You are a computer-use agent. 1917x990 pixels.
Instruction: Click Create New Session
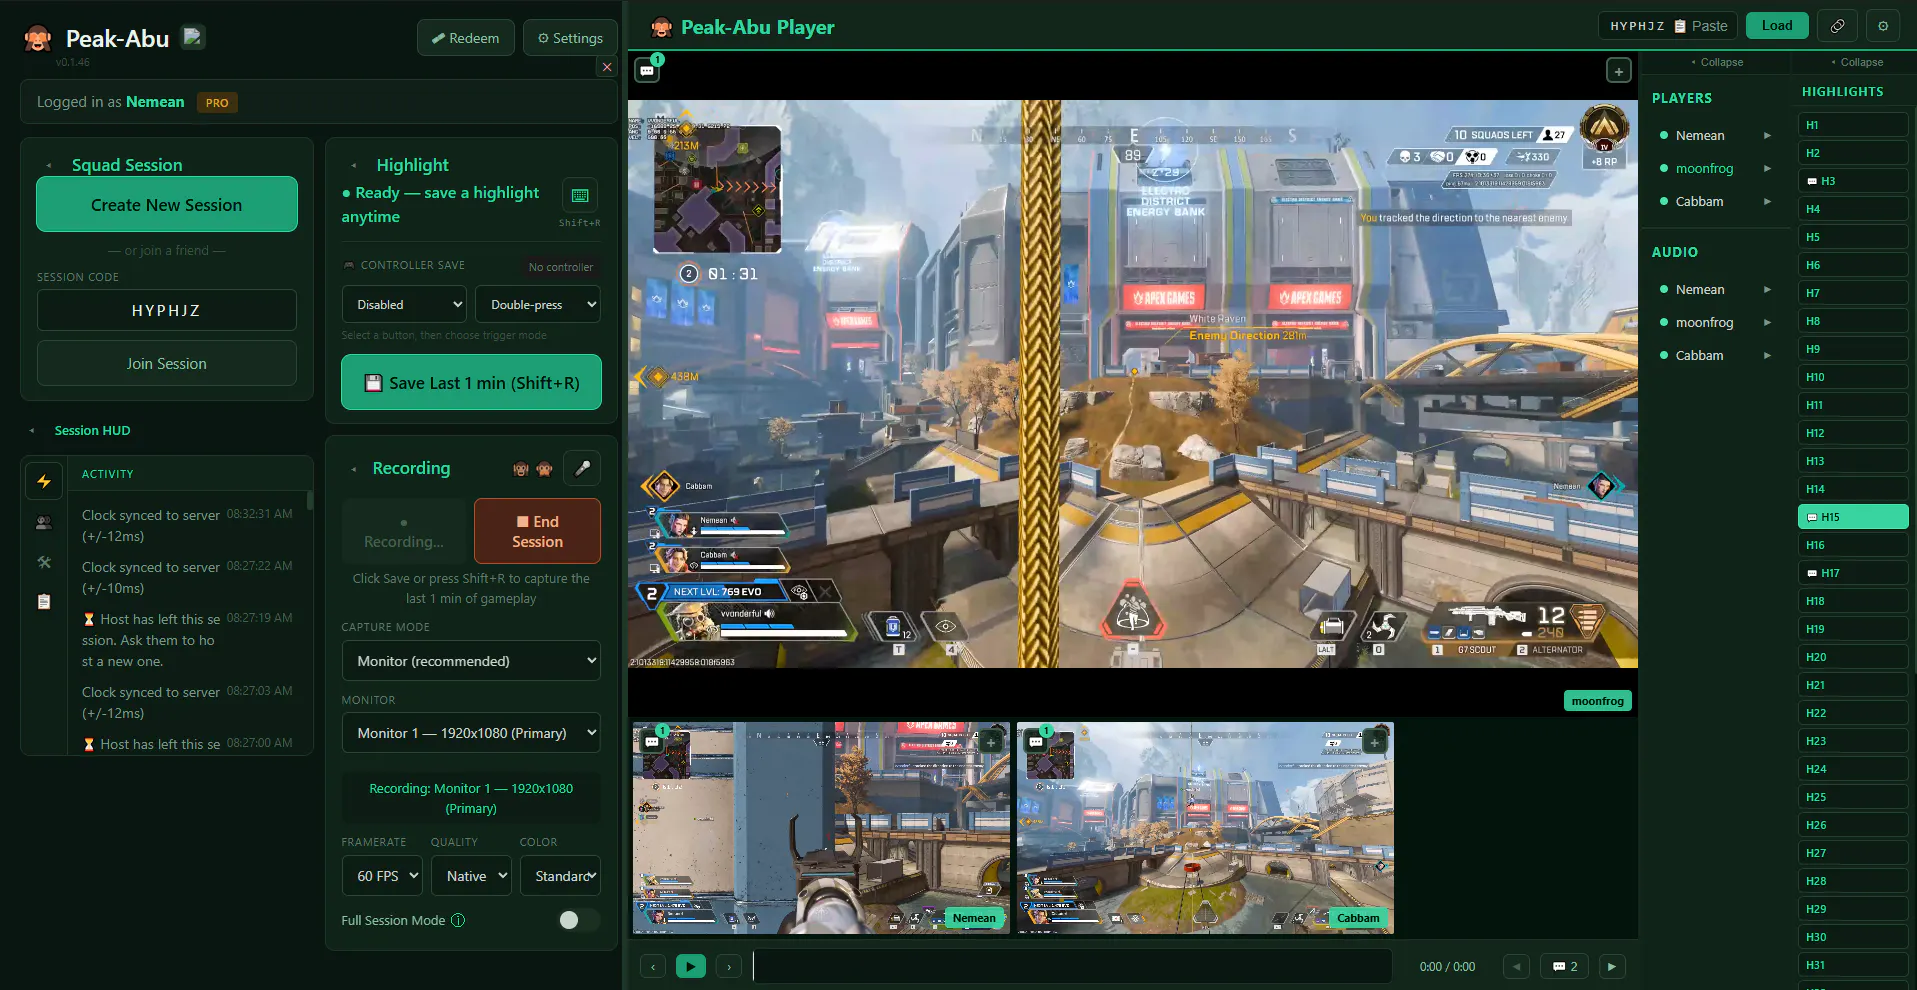coord(167,204)
